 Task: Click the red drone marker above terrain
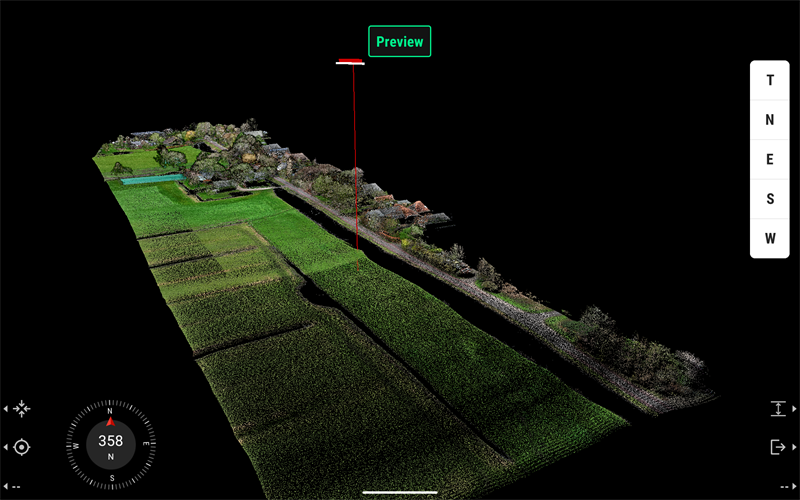click(350, 62)
